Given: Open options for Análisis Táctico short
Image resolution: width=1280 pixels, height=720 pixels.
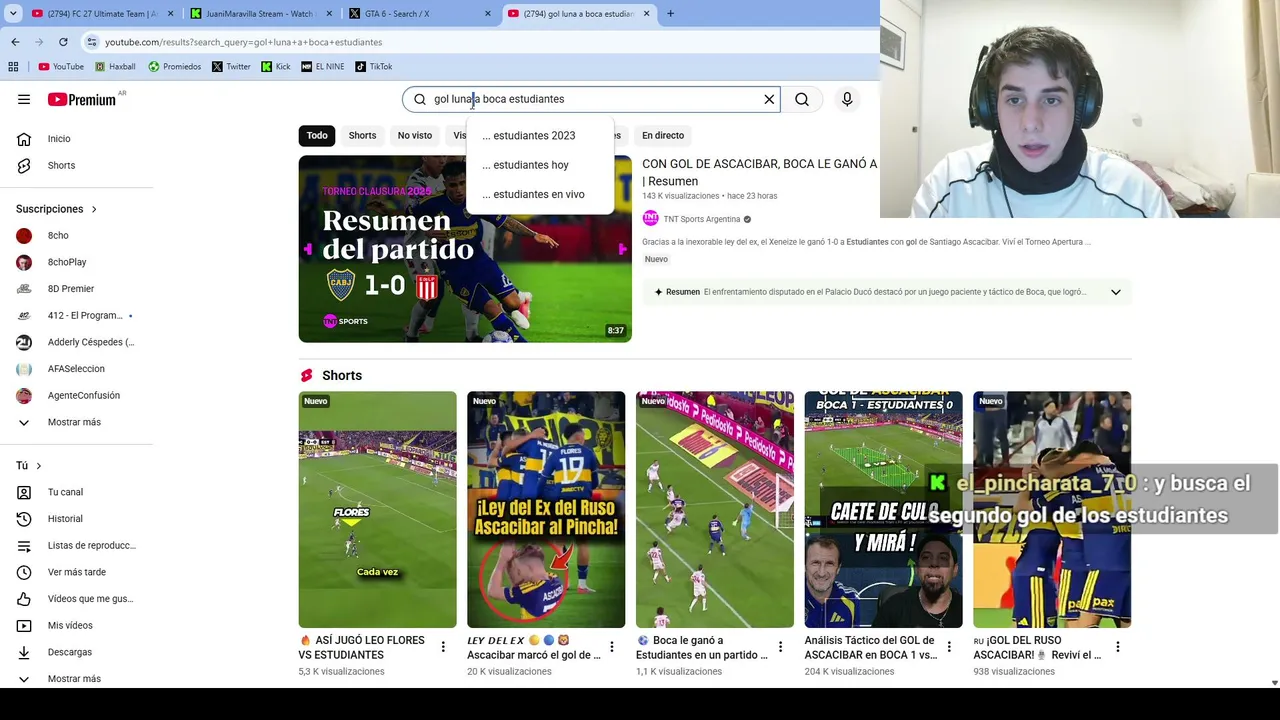Looking at the screenshot, I should coord(949,647).
